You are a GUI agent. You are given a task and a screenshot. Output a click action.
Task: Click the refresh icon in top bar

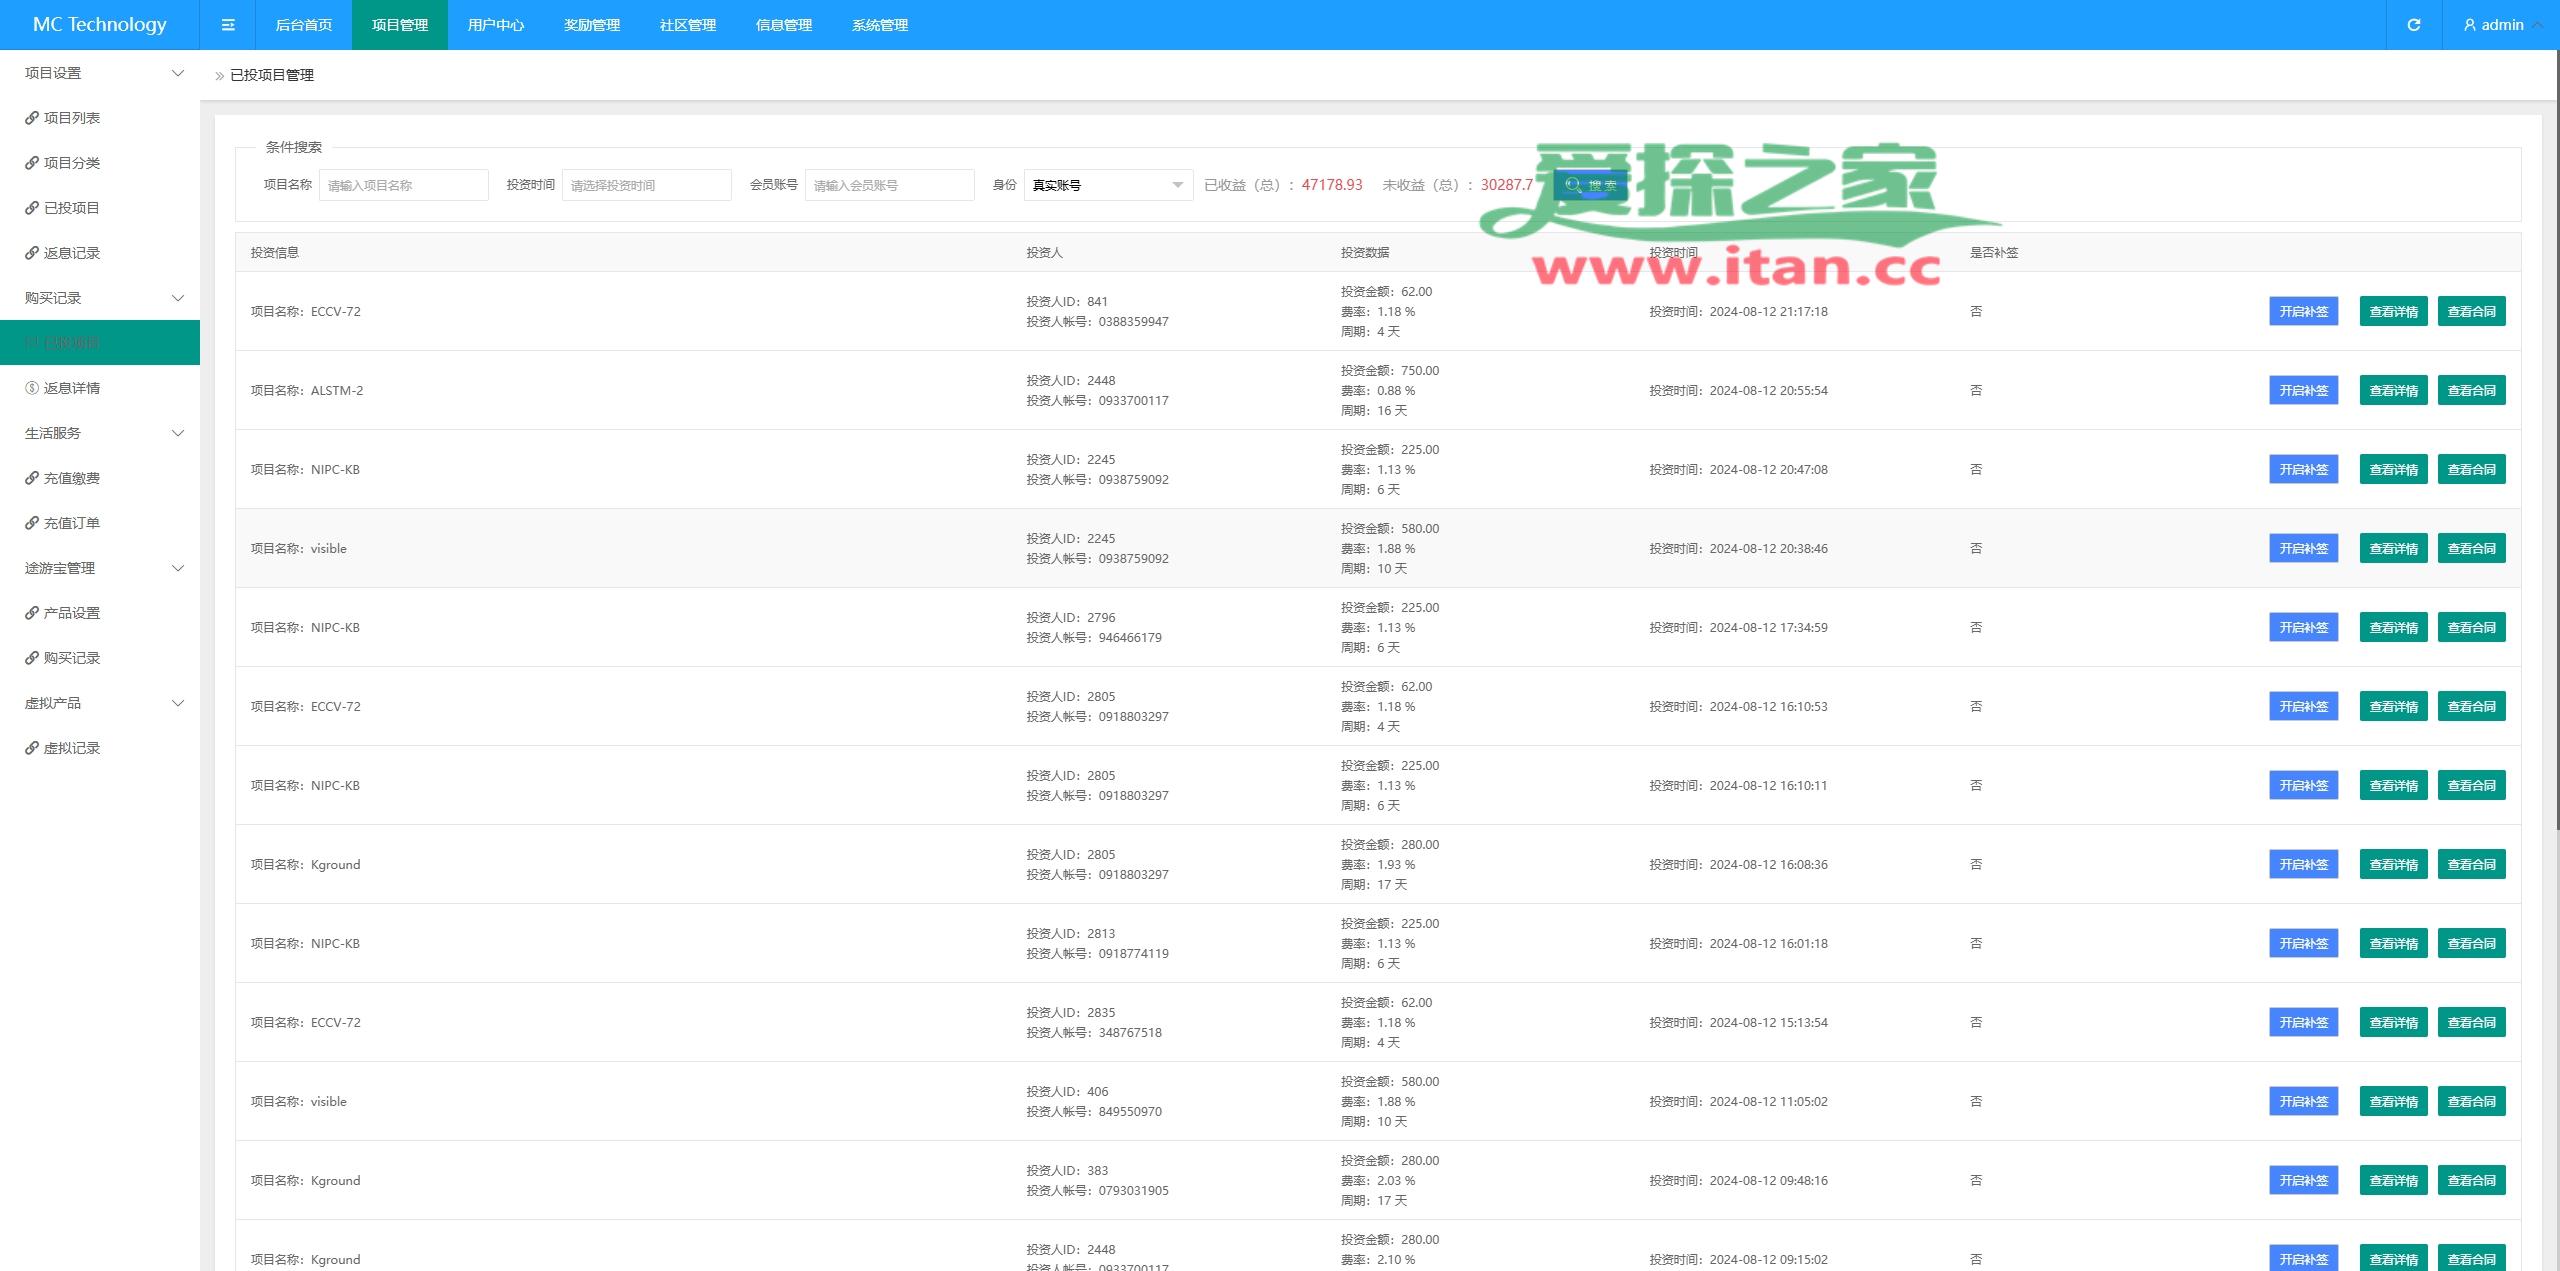(2413, 25)
